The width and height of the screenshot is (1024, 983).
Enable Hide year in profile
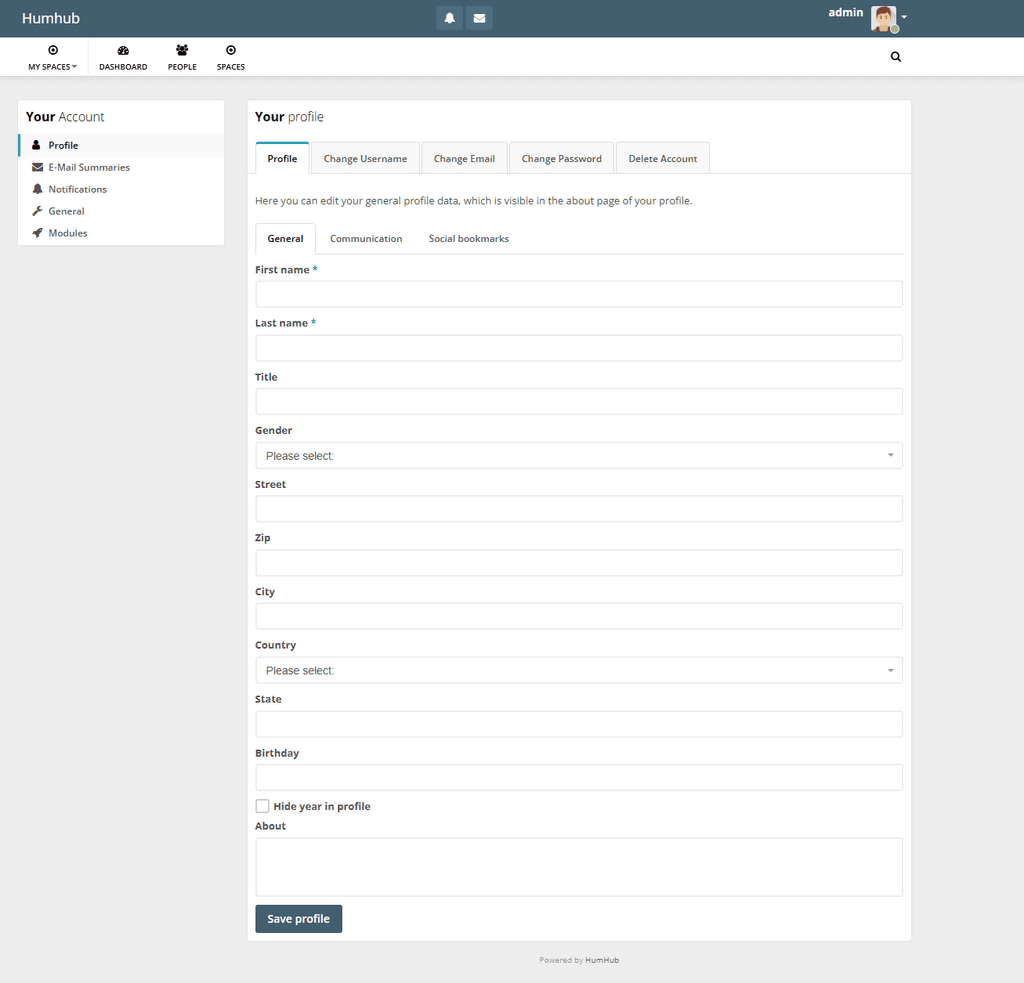click(262, 806)
